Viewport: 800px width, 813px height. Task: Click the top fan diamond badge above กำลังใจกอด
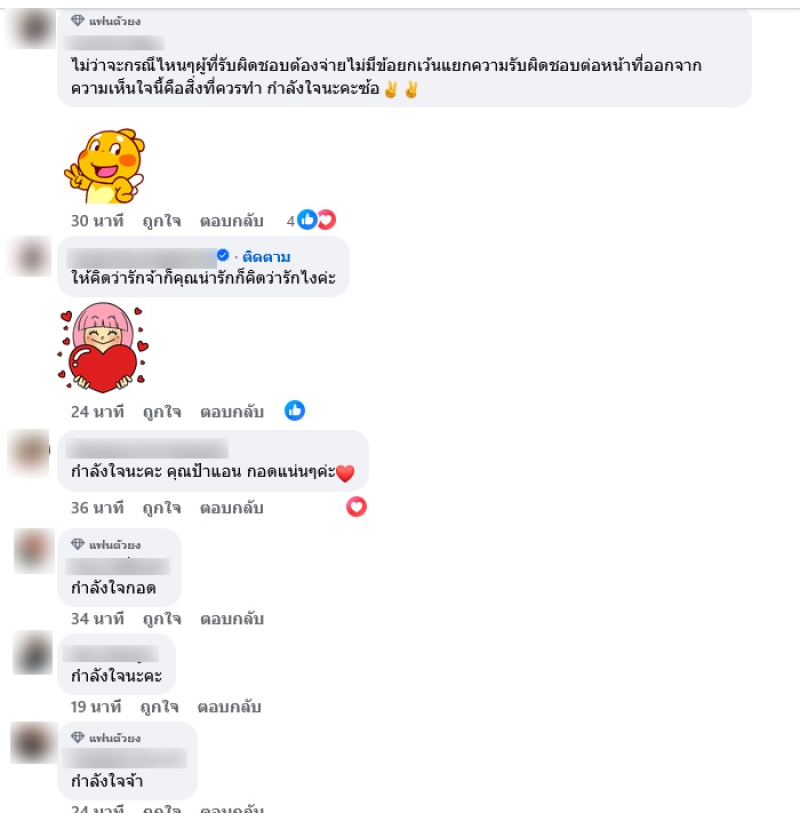[78, 544]
